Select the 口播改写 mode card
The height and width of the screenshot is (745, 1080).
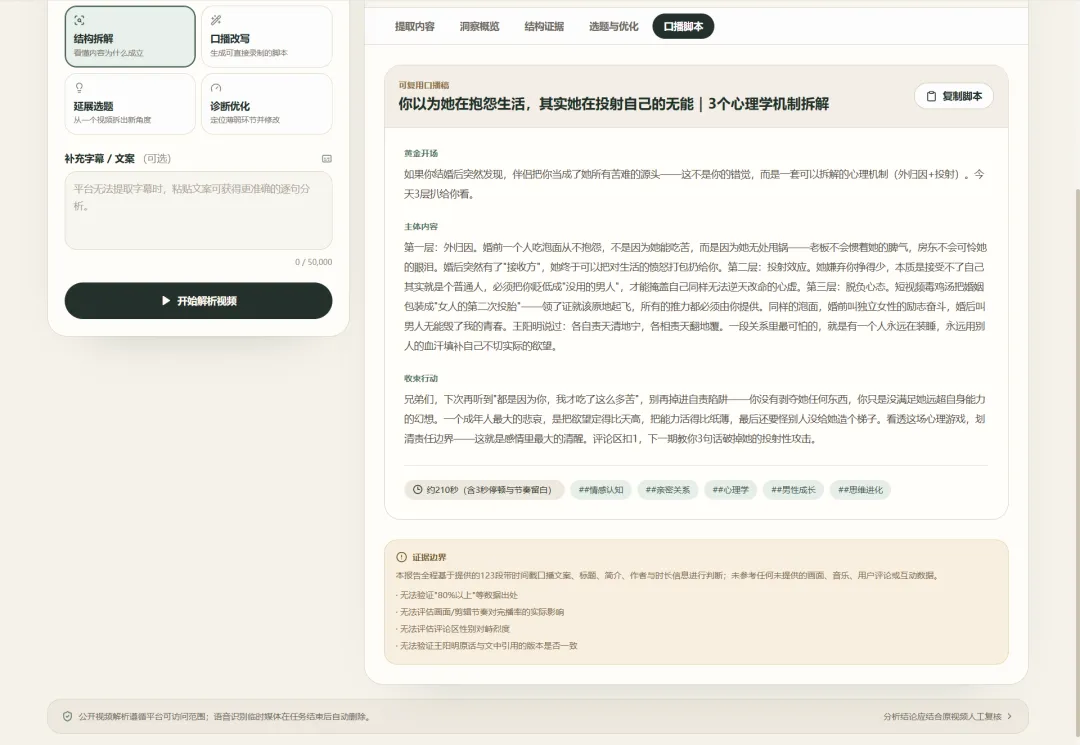267,36
